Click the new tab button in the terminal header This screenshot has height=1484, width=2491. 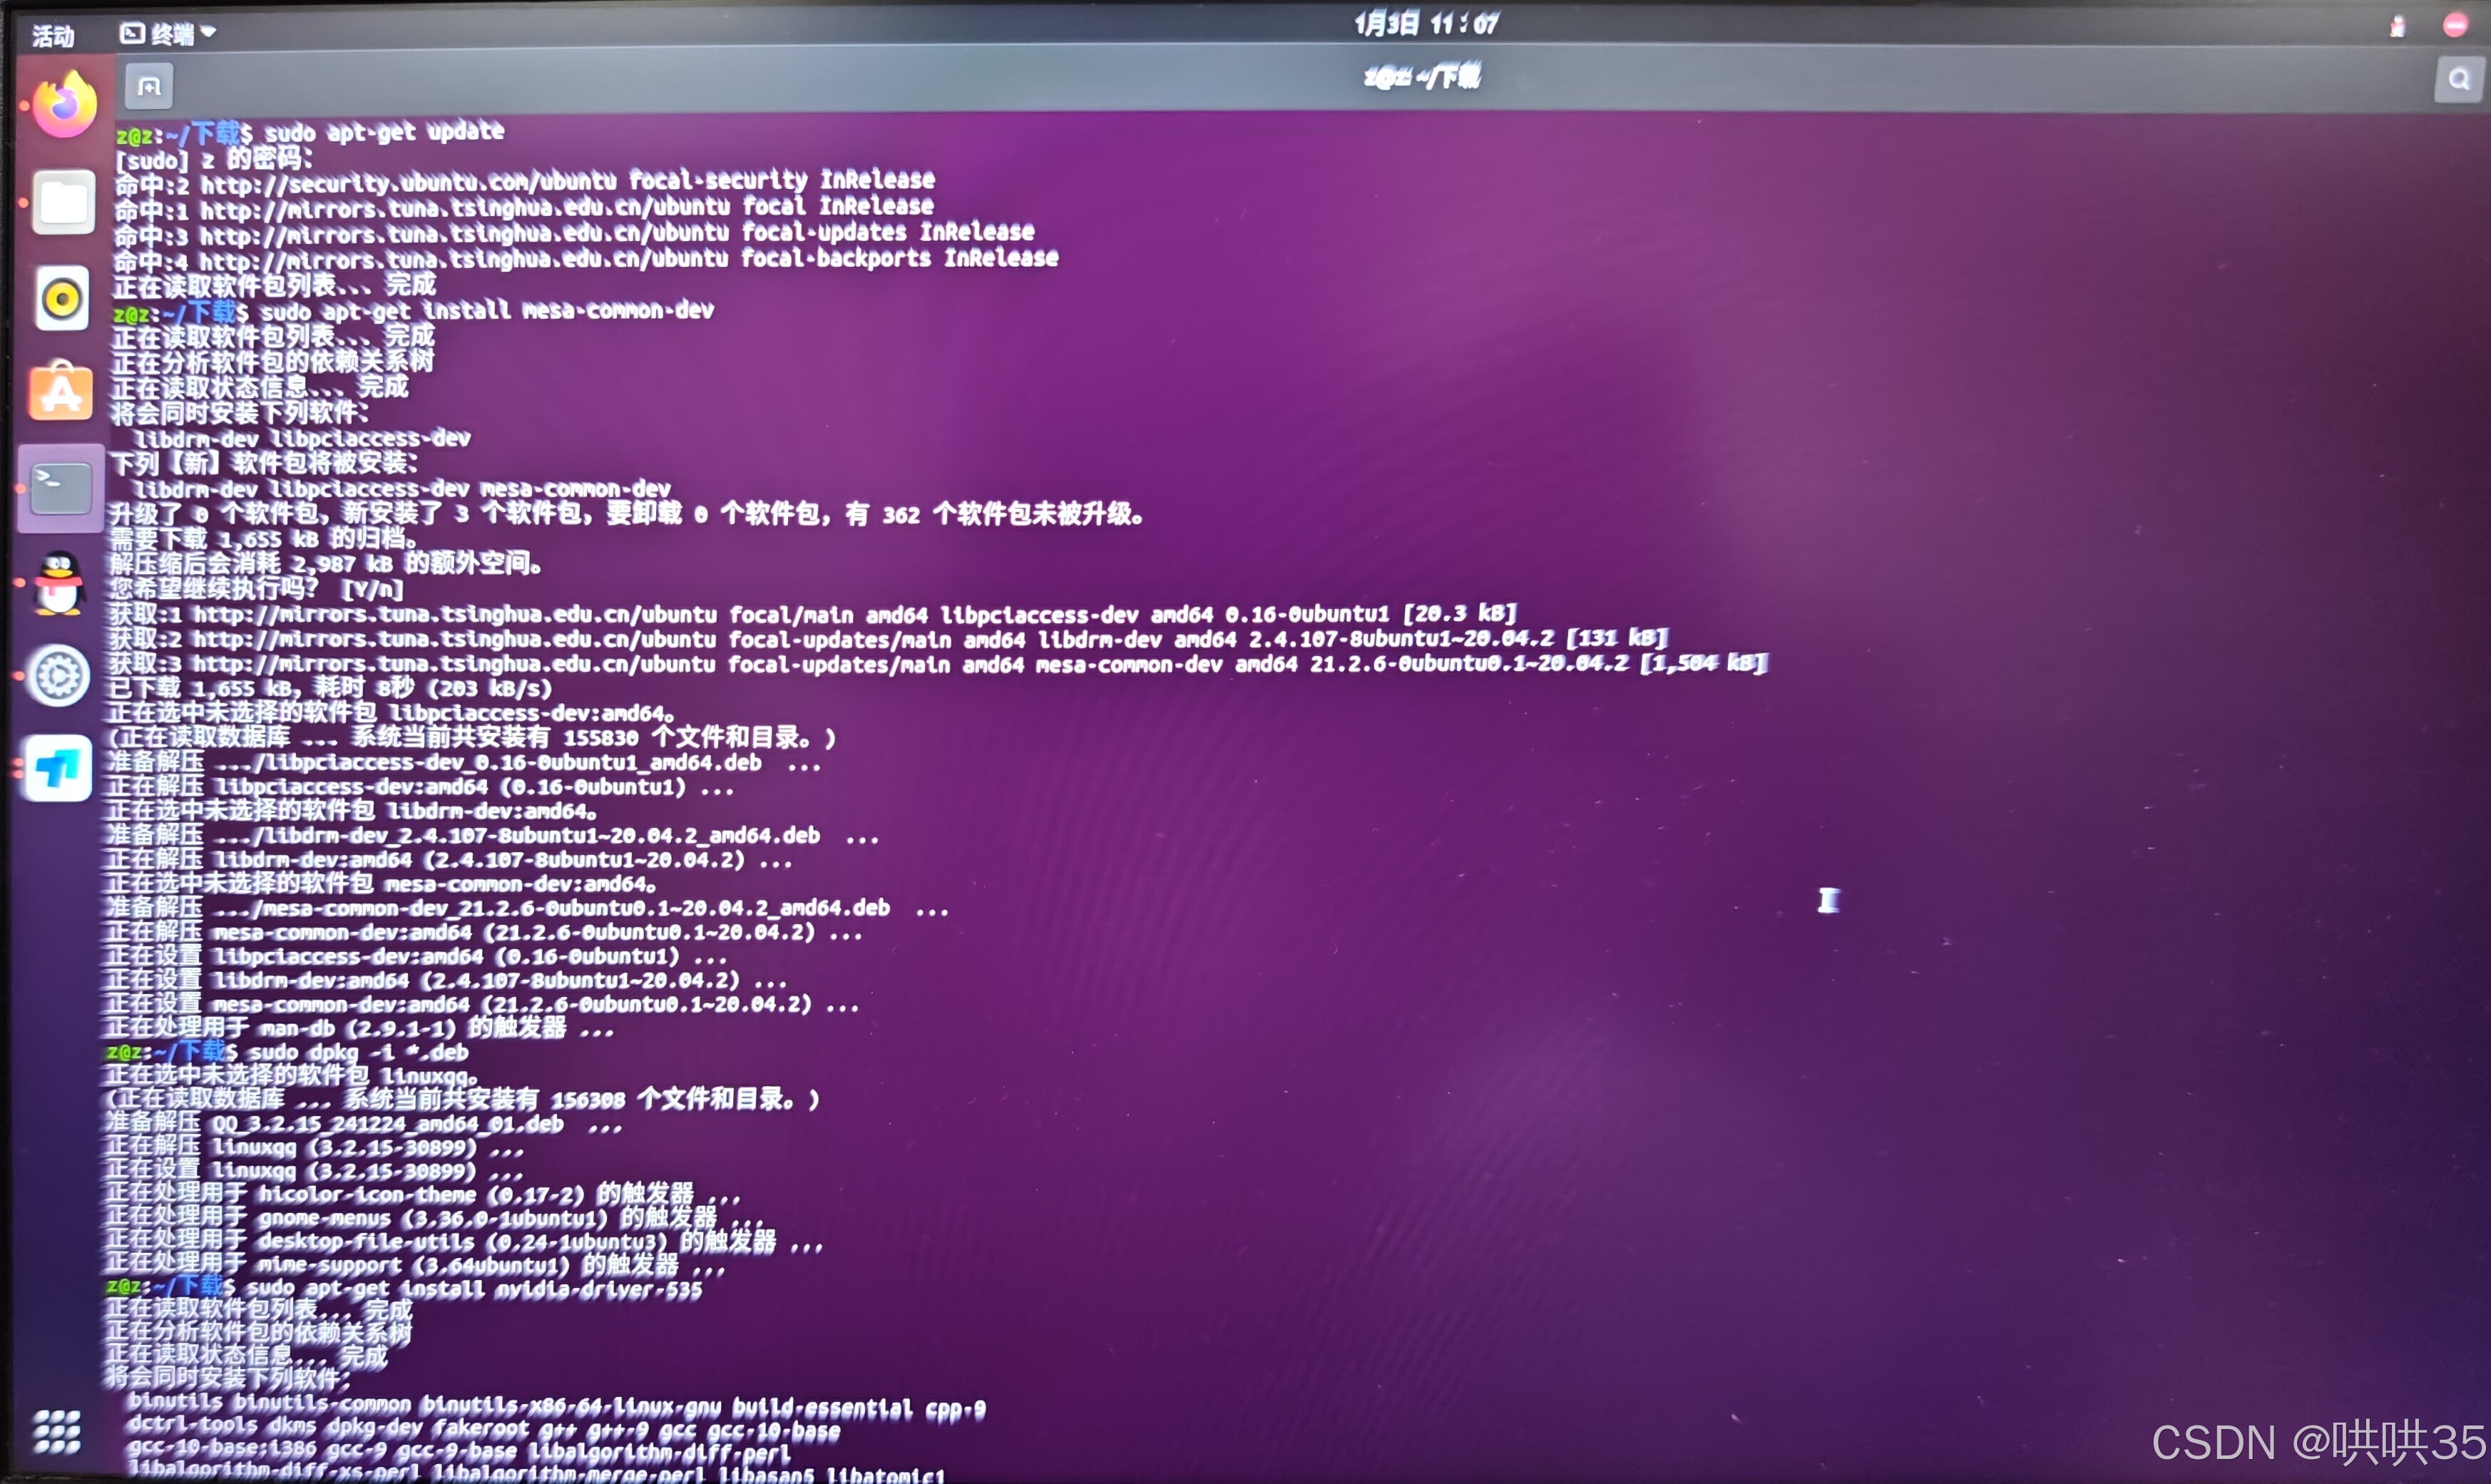click(x=149, y=87)
